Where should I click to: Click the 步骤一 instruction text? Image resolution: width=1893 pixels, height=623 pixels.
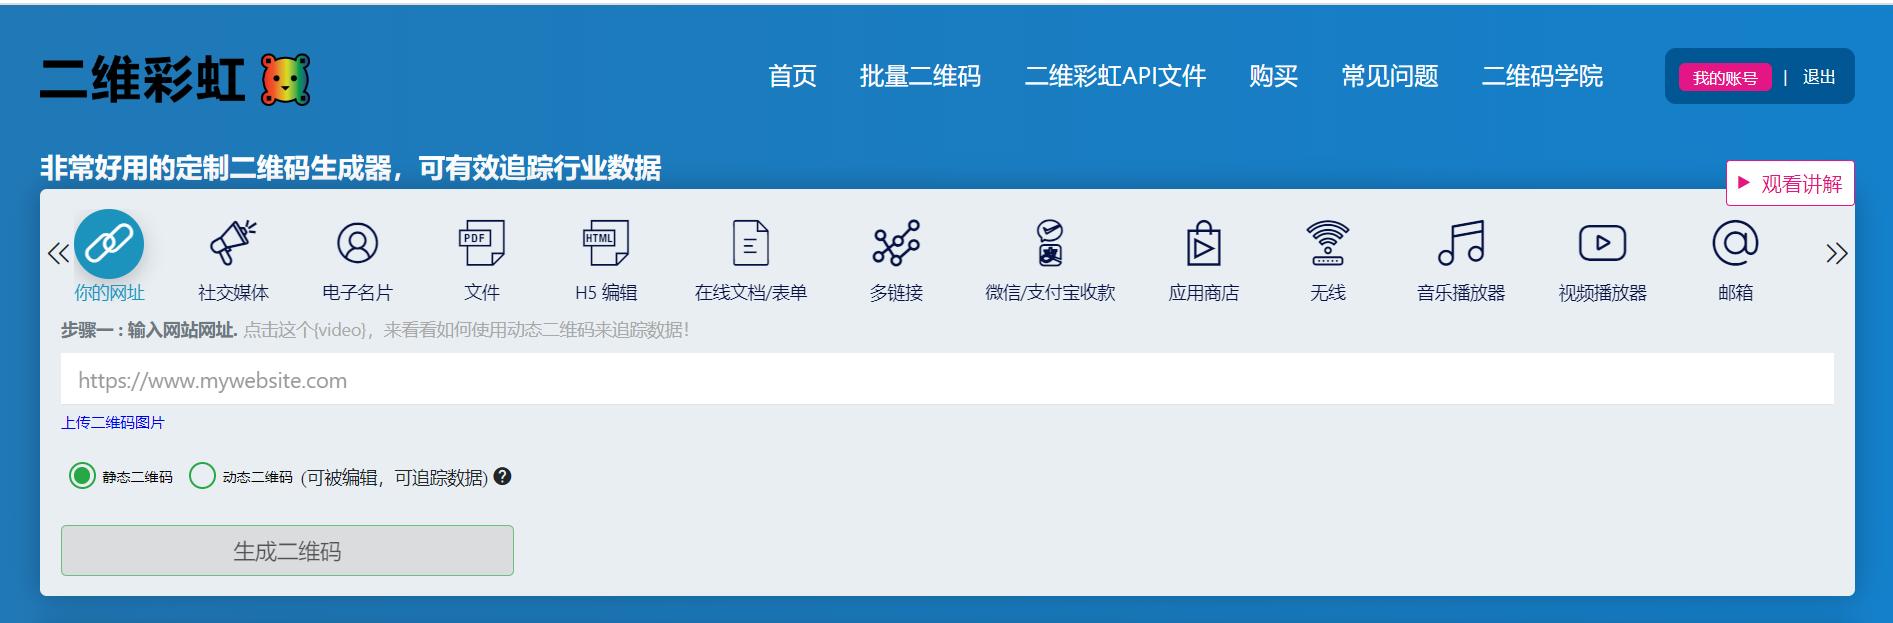148,330
